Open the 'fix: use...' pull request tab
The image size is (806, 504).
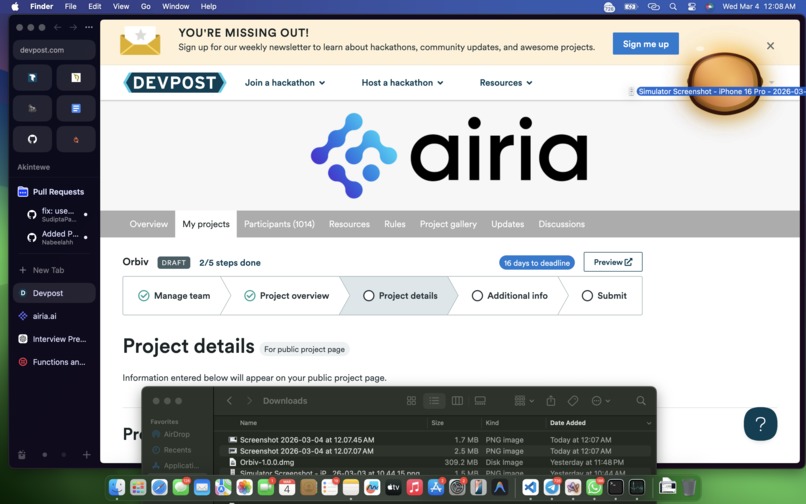(57, 214)
